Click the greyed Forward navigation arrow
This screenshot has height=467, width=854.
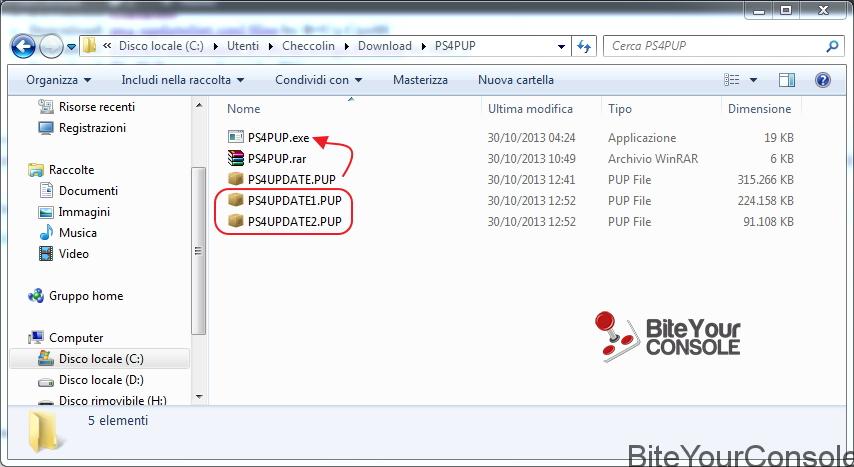coord(51,47)
